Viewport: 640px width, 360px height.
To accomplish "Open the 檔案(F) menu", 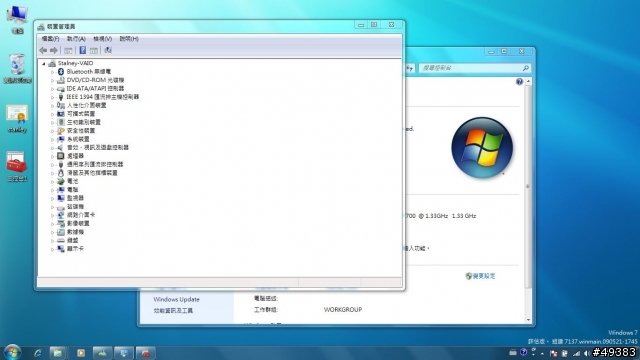I will click(x=51, y=39).
